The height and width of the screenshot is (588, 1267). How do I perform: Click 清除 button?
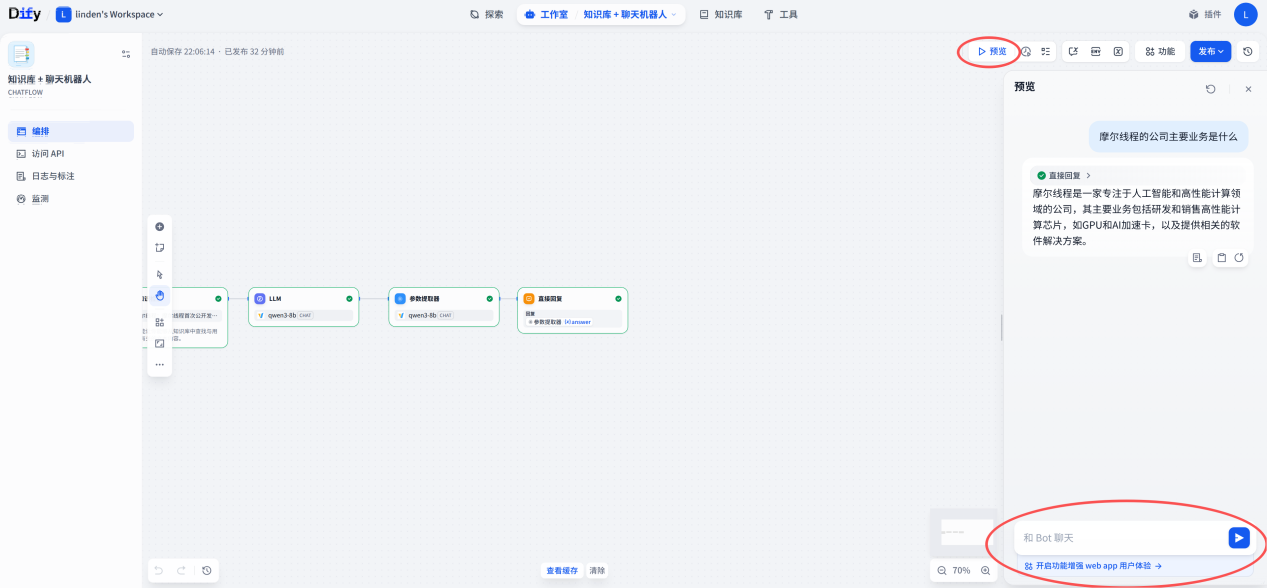coord(596,570)
